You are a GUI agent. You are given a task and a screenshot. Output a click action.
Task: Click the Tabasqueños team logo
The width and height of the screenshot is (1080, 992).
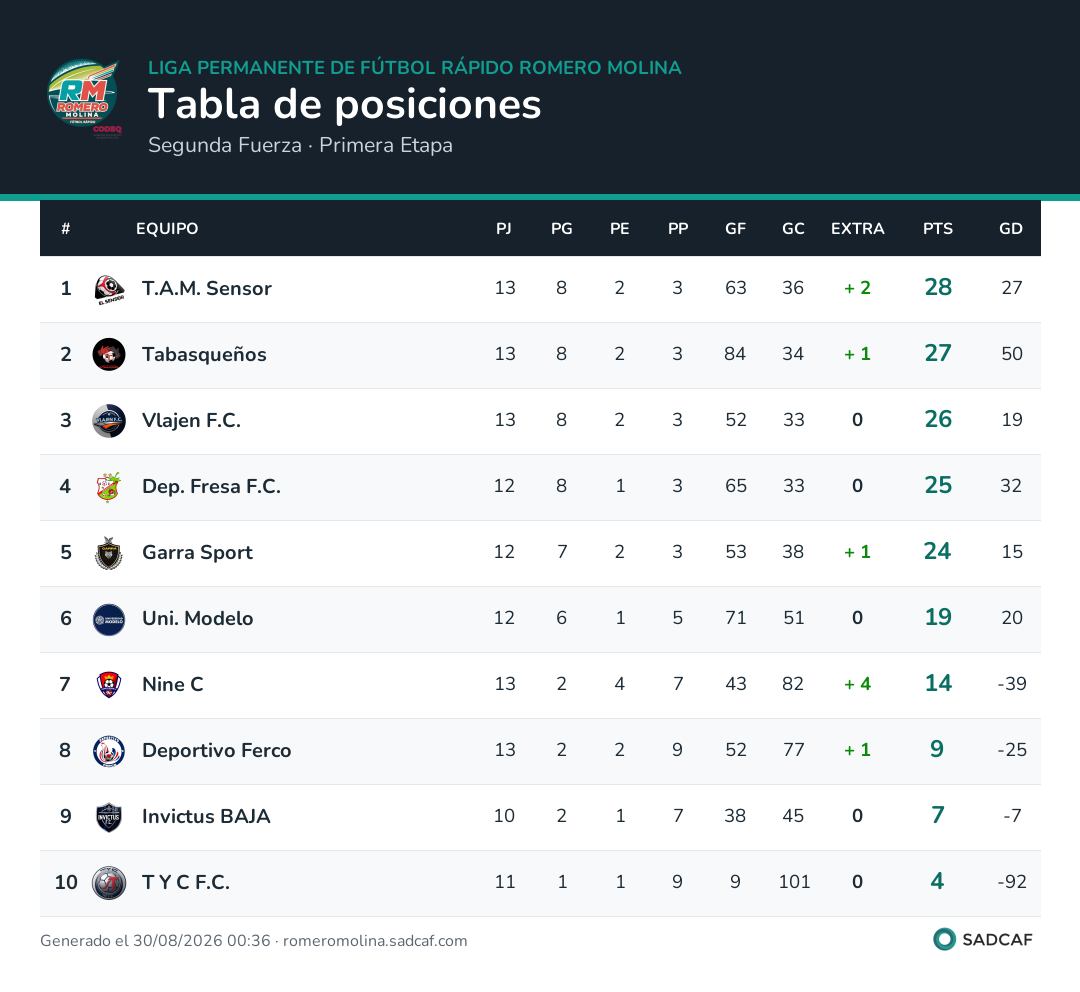(x=109, y=355)
